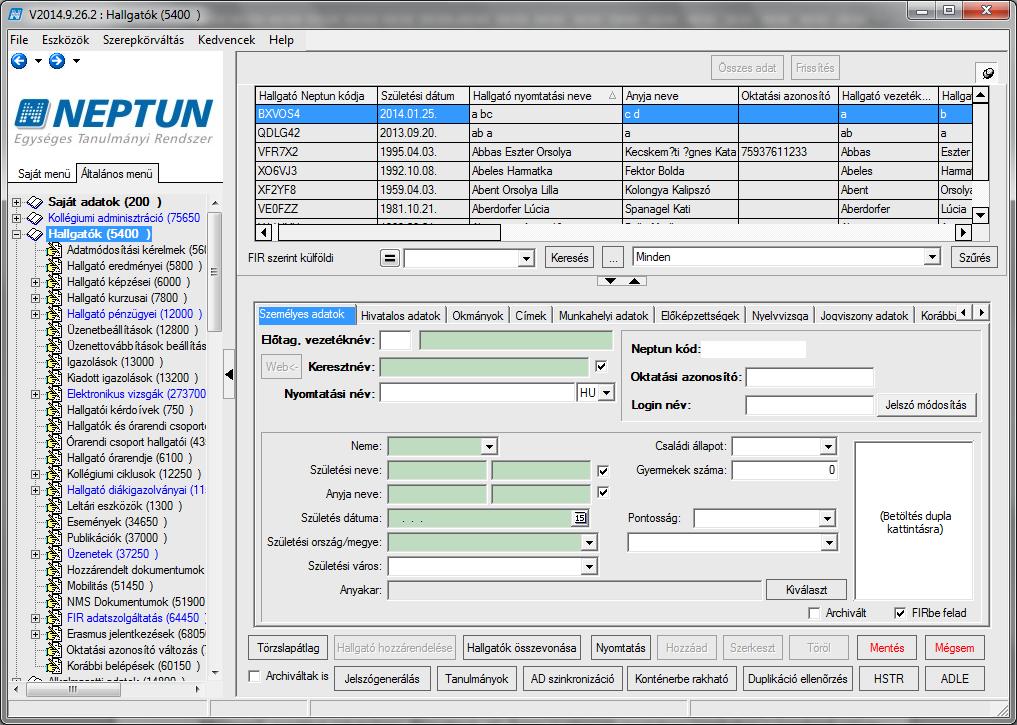This screenshot has width=1017, height=725.
Task: Open the Születési város dropdown
Action: (x=589, y=566)
